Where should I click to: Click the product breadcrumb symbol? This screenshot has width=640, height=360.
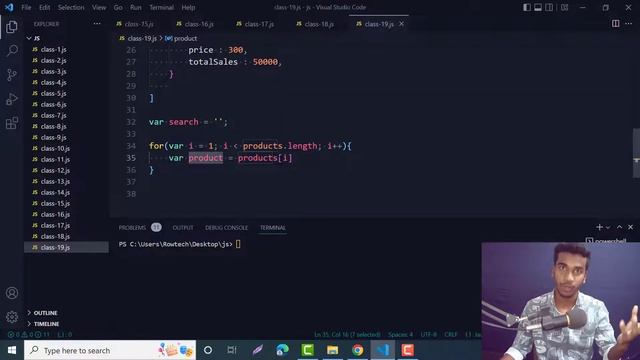pyautogui.click(x=181, y=38)
